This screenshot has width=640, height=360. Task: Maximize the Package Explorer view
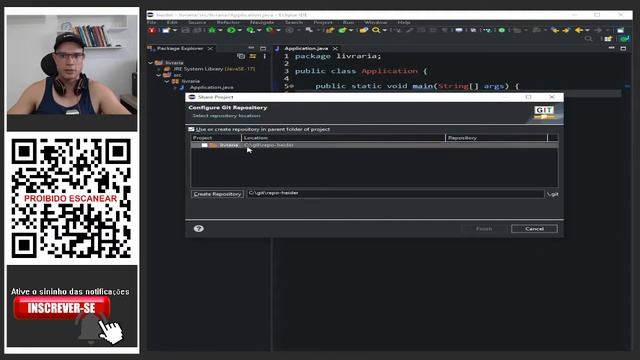pos(263,49)
